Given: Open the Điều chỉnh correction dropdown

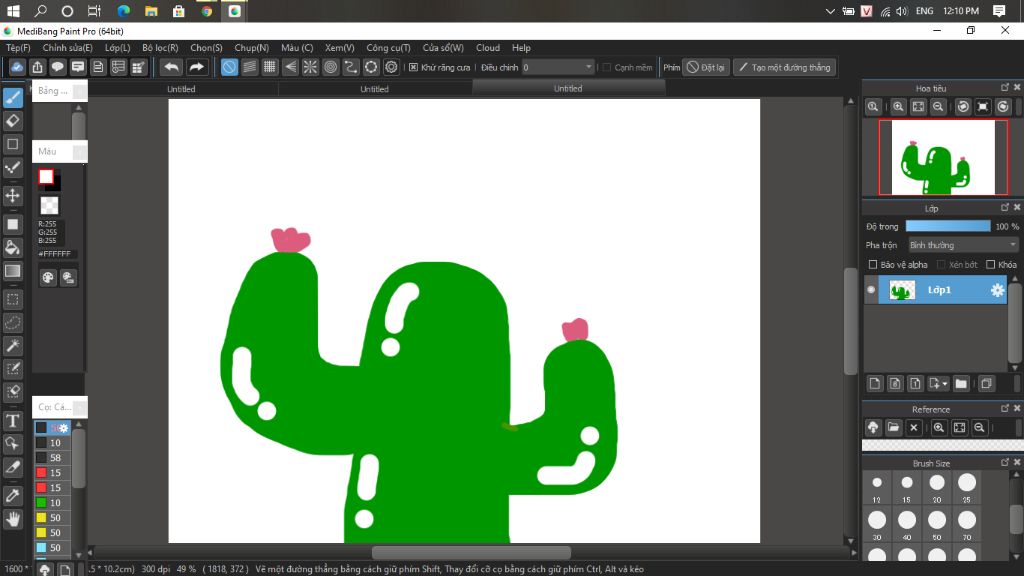Looking at the screenshot, I should coord(558,67).
